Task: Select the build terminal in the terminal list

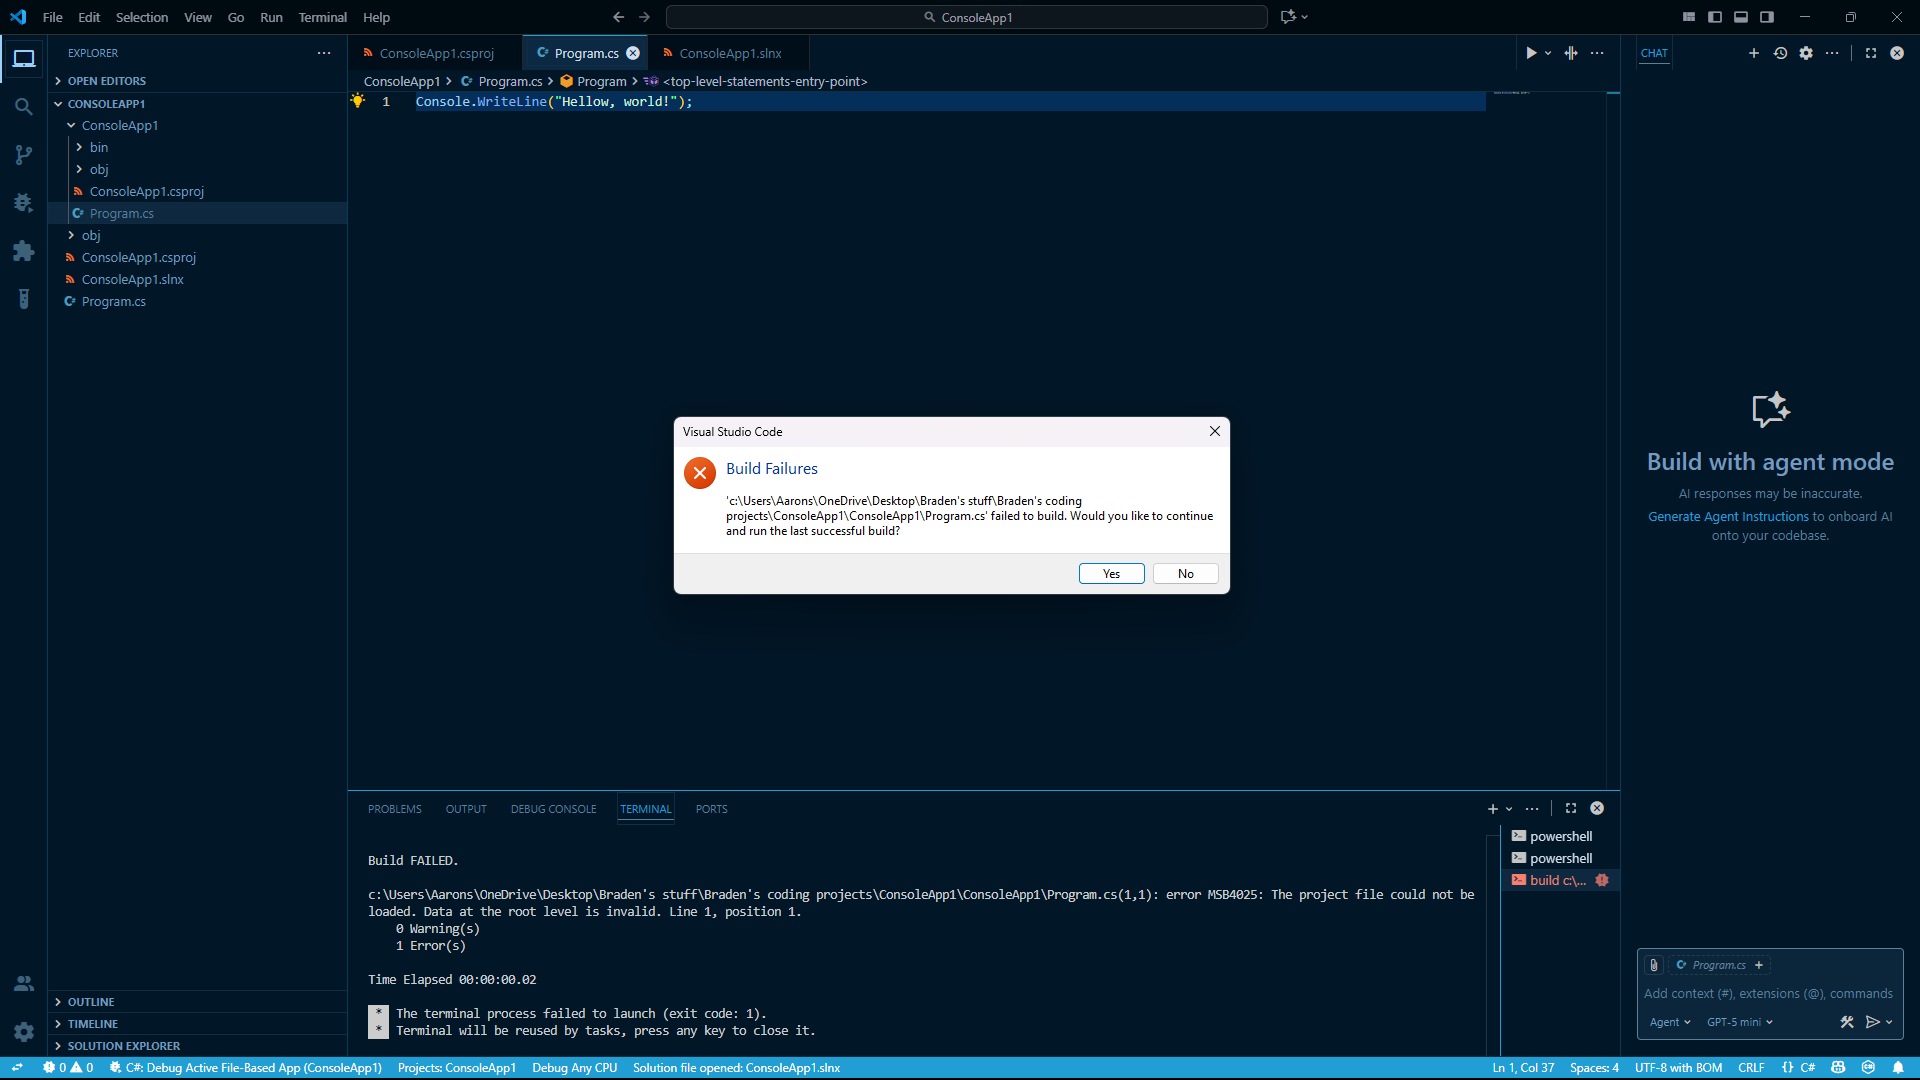Action: [x=1556, y=880]
